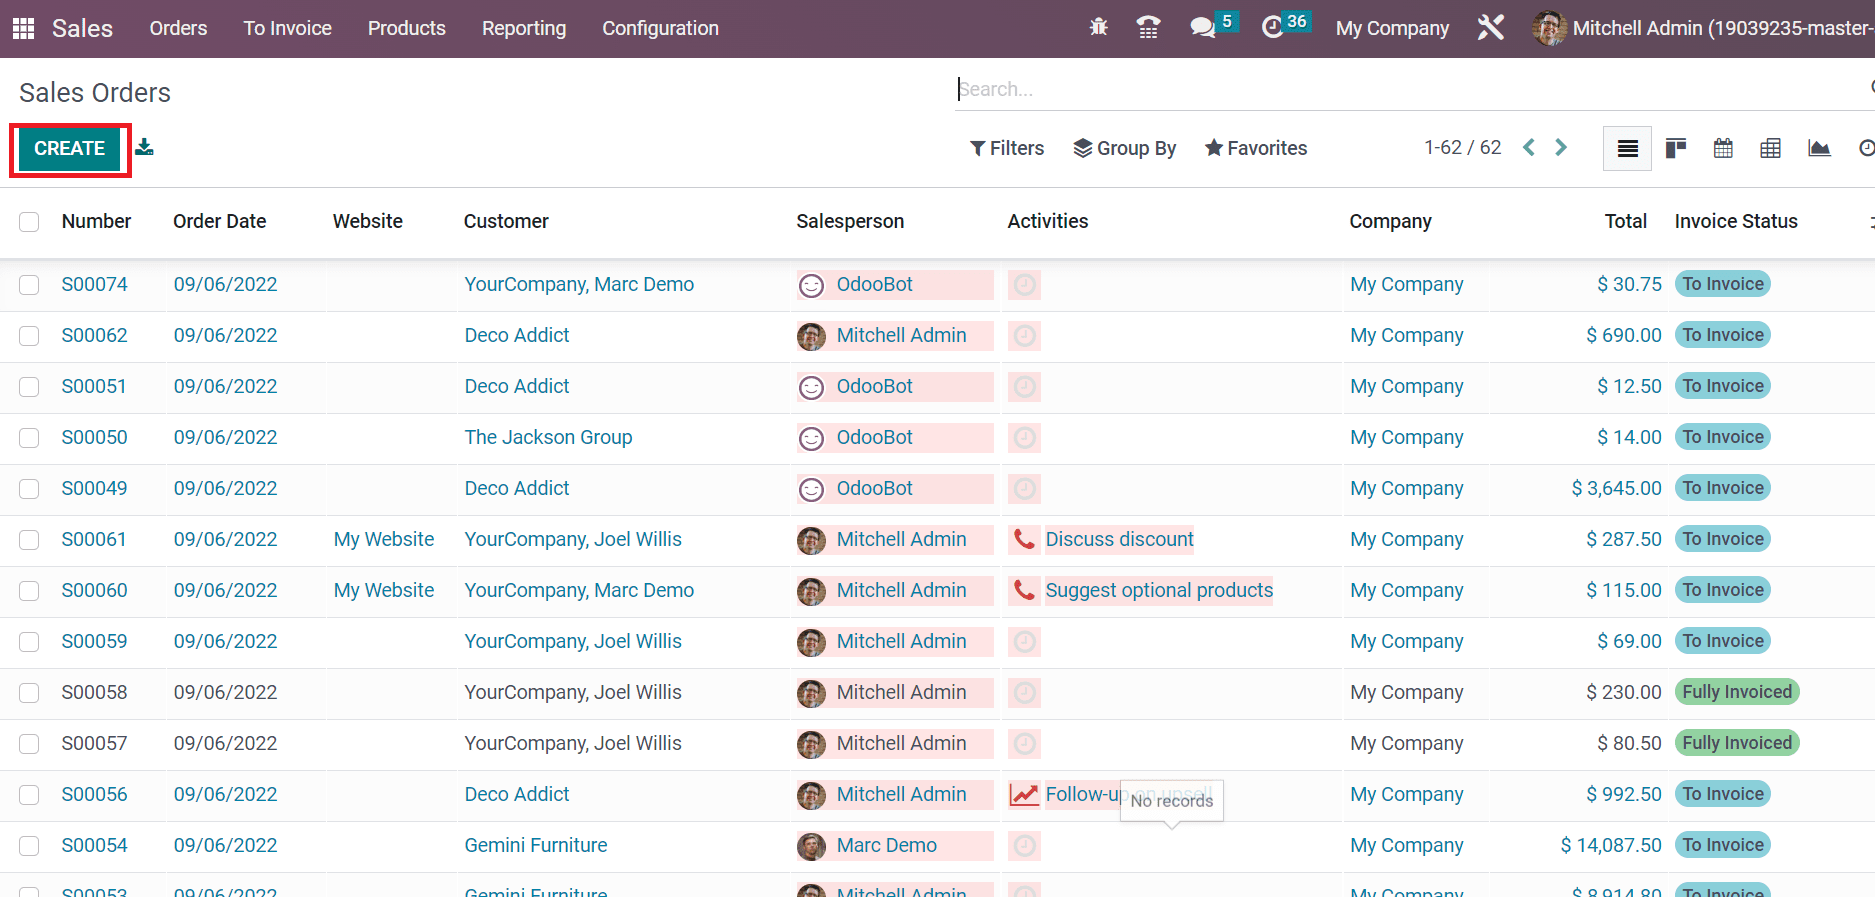Viewport: 1875px width, 897px height.
Task: Click phone activity icon for S00061
Action: 1024,540
